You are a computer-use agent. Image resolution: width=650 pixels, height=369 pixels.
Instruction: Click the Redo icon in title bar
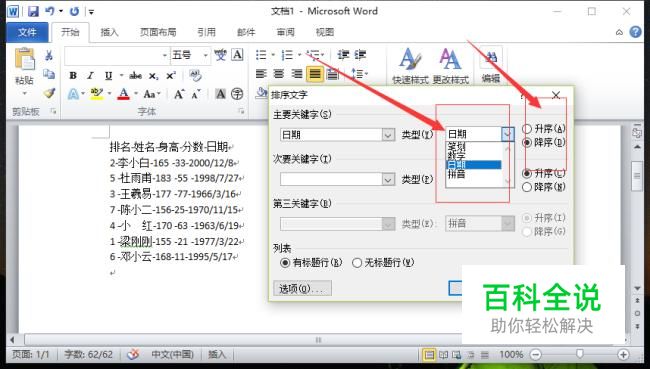click(75, 11)
